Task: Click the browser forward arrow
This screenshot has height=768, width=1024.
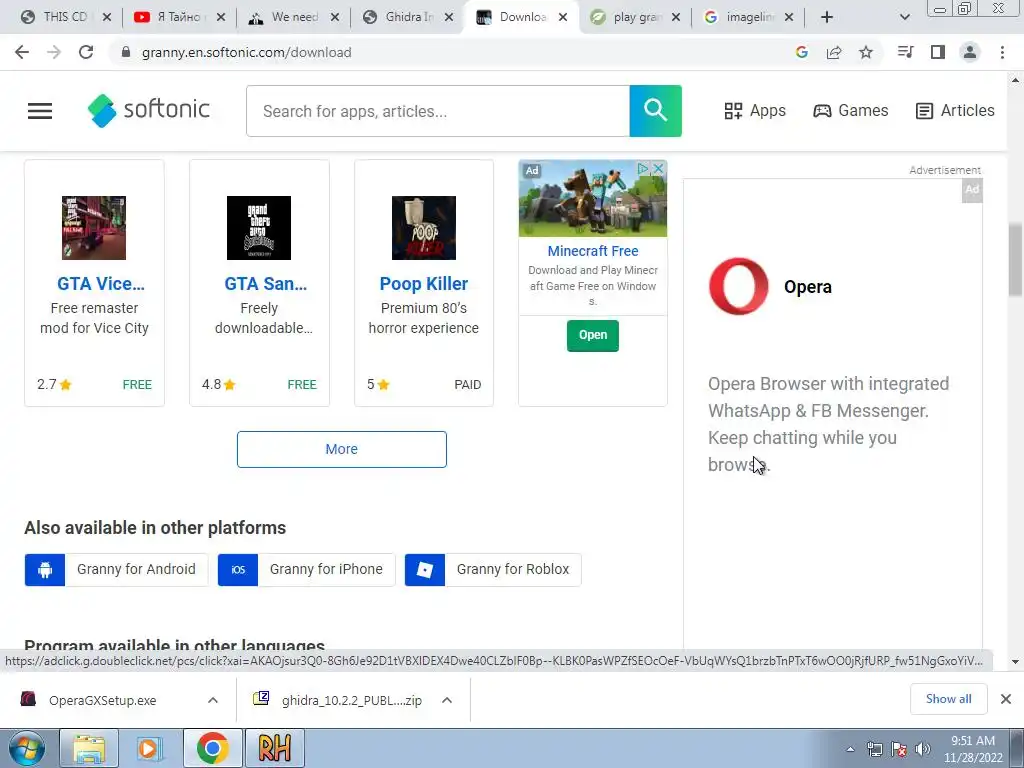Action: [x=54, y=52]
